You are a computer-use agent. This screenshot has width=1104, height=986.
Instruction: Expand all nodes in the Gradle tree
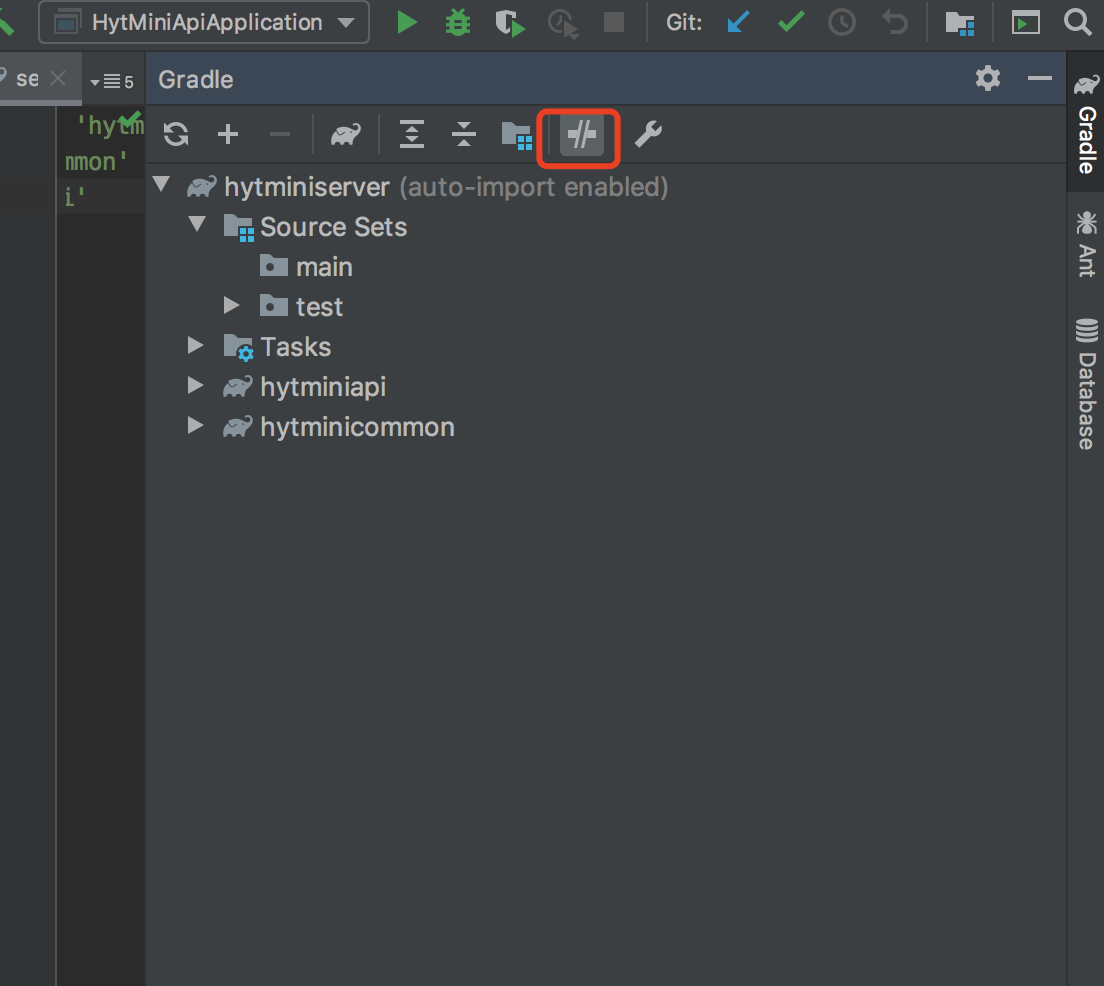tap(412, 134)
